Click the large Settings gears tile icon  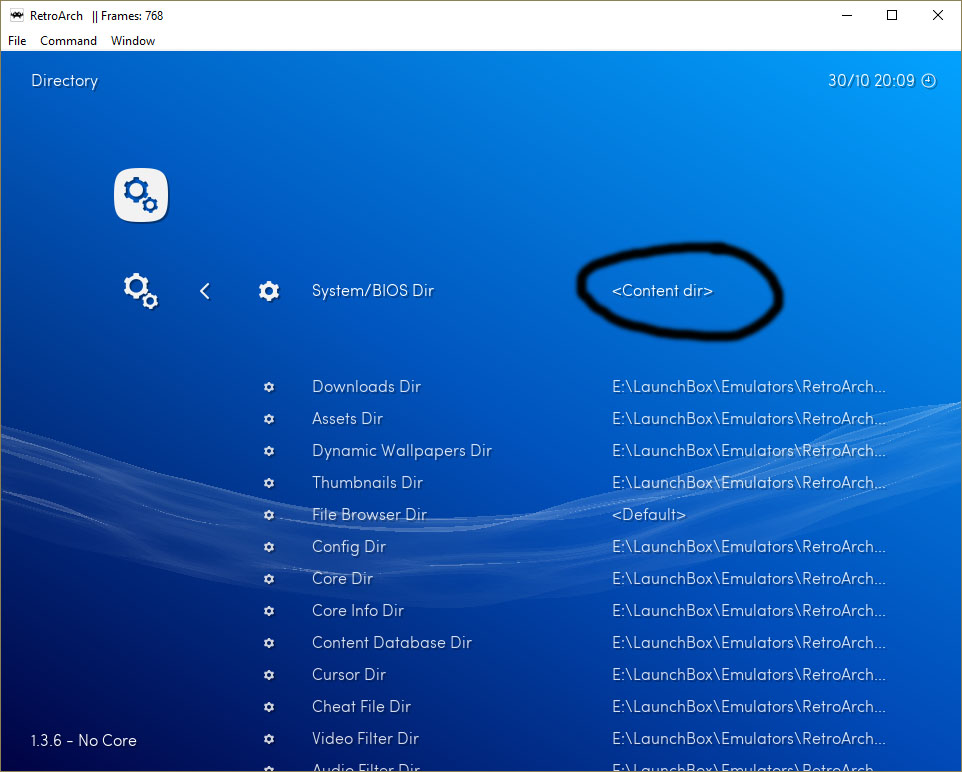(140, 195)
